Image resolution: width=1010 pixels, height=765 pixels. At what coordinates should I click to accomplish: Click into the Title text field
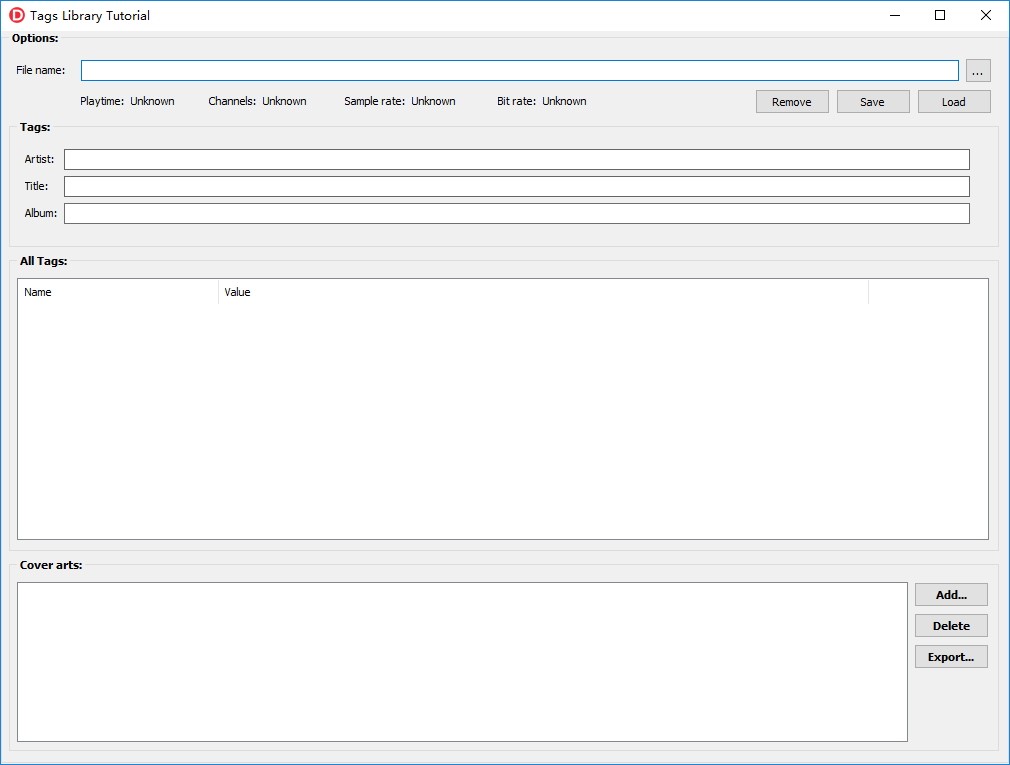click(517, 187)
